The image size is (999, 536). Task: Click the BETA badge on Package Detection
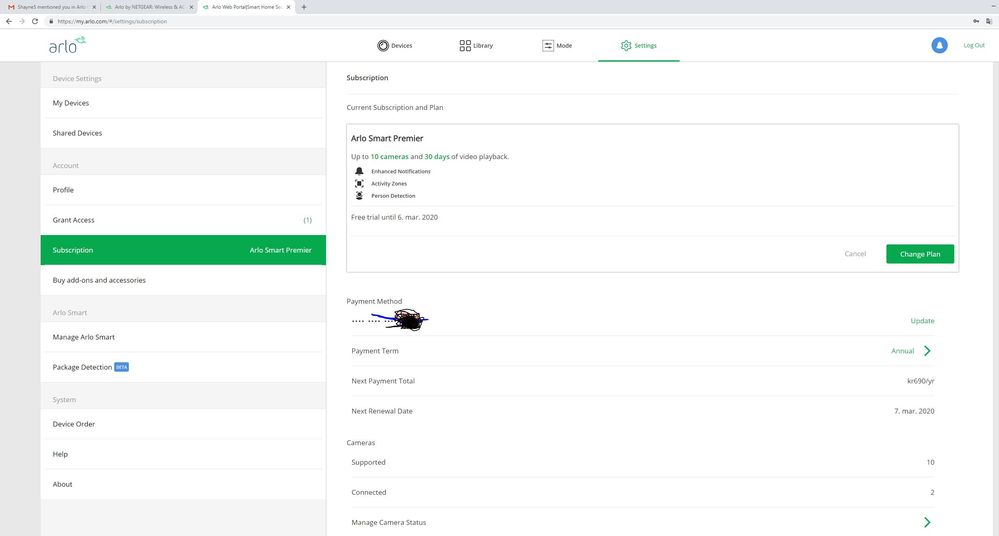point(121,367)
